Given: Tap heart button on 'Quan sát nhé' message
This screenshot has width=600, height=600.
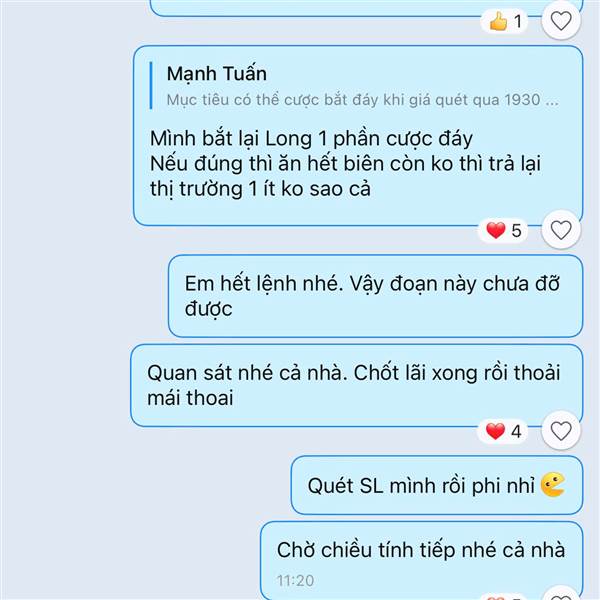Looking at the screenshot, I should (561, 430).
